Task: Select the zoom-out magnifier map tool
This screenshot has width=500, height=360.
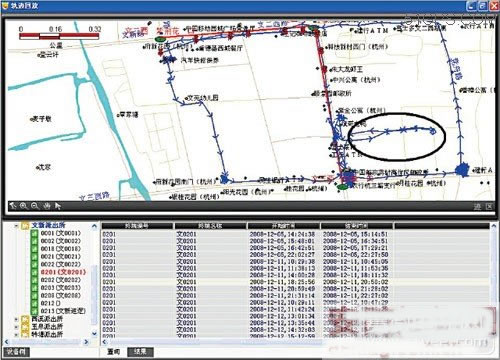Action: tap(35, 206)
